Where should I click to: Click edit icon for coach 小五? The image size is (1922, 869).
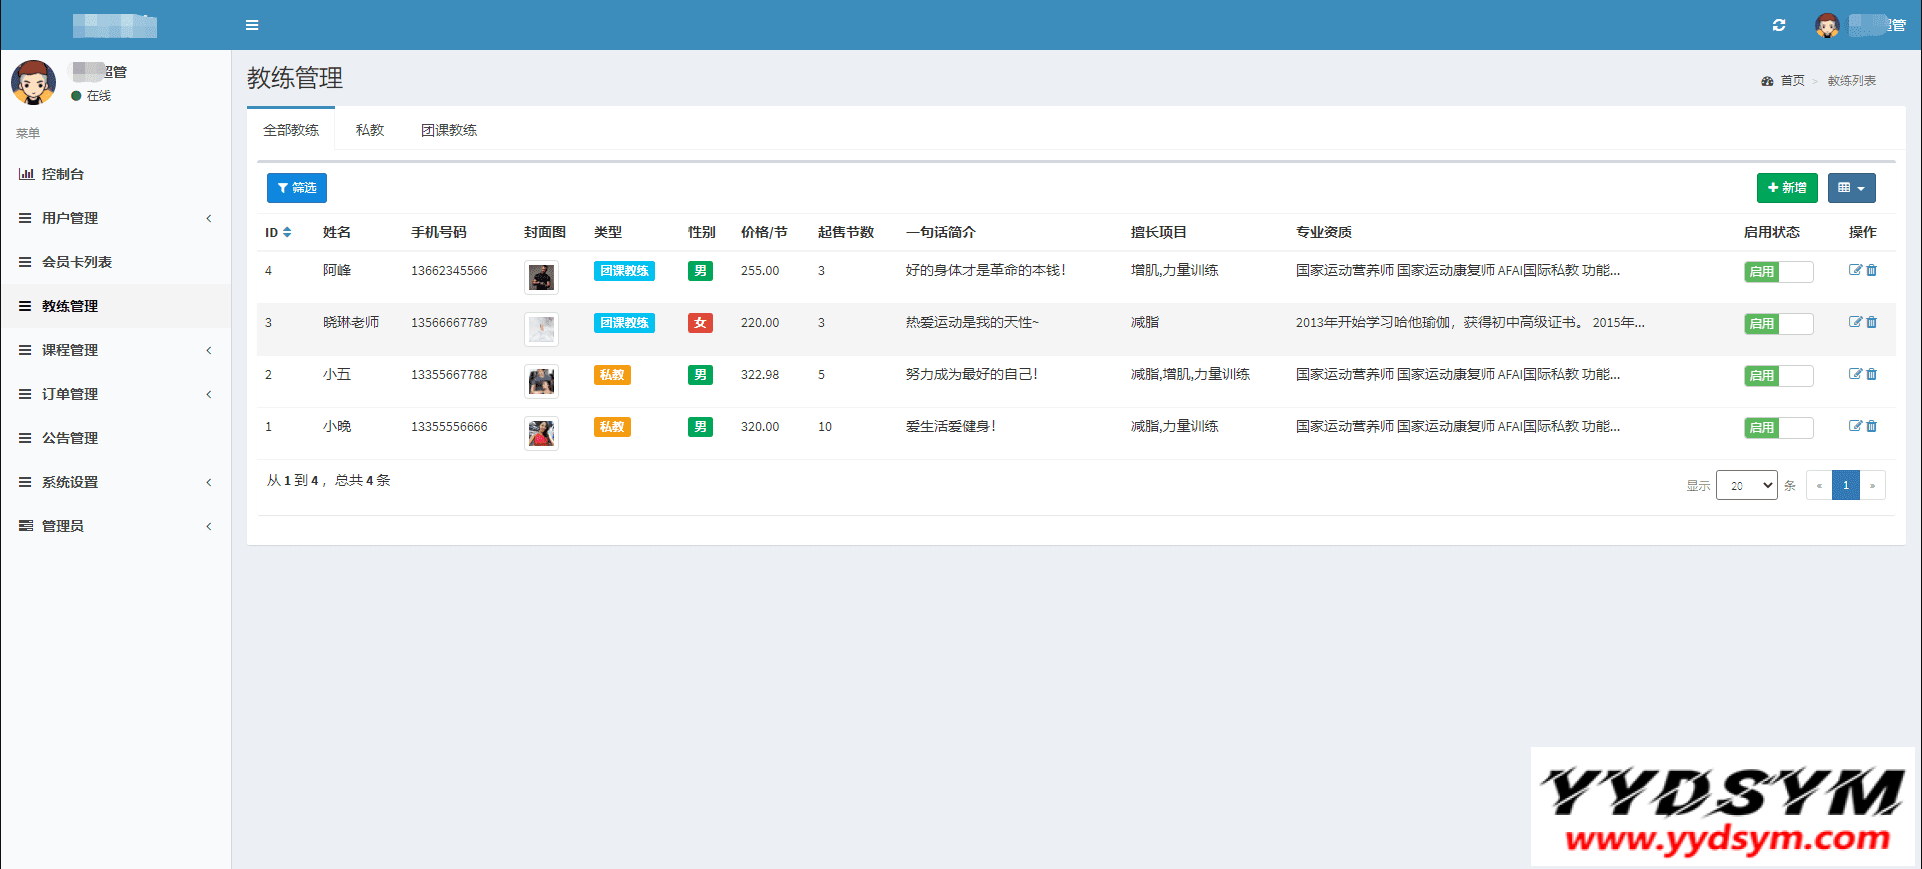pyautogui.click(x=1855, y=374)
